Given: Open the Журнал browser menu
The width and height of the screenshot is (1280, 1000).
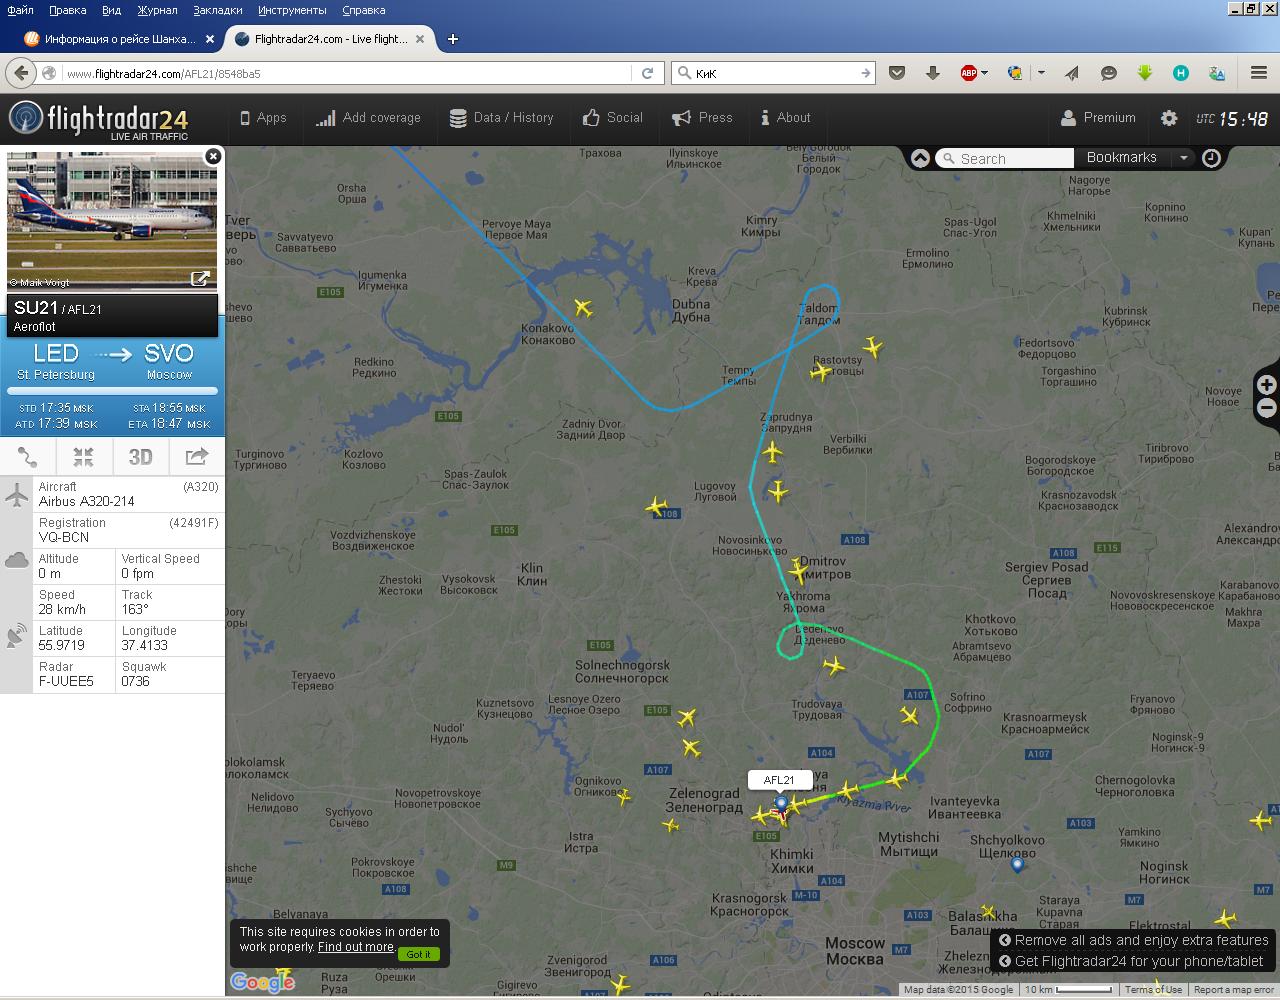Looking at the screenshot, I should (x=157, y=10).
